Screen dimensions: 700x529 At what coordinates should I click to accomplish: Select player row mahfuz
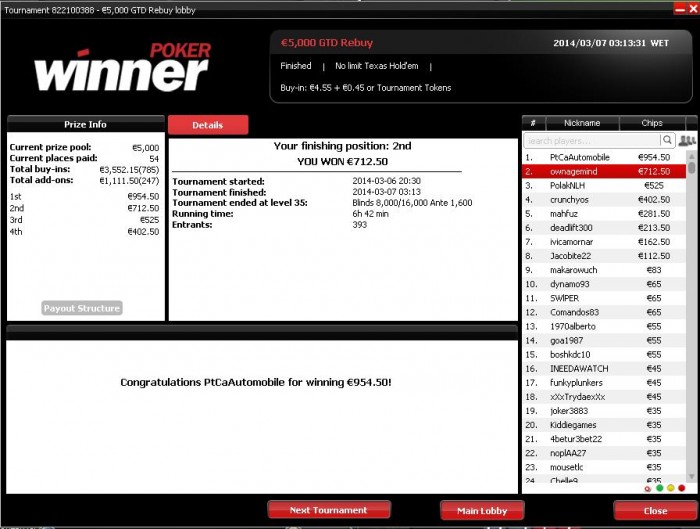(x=604, y=213)
